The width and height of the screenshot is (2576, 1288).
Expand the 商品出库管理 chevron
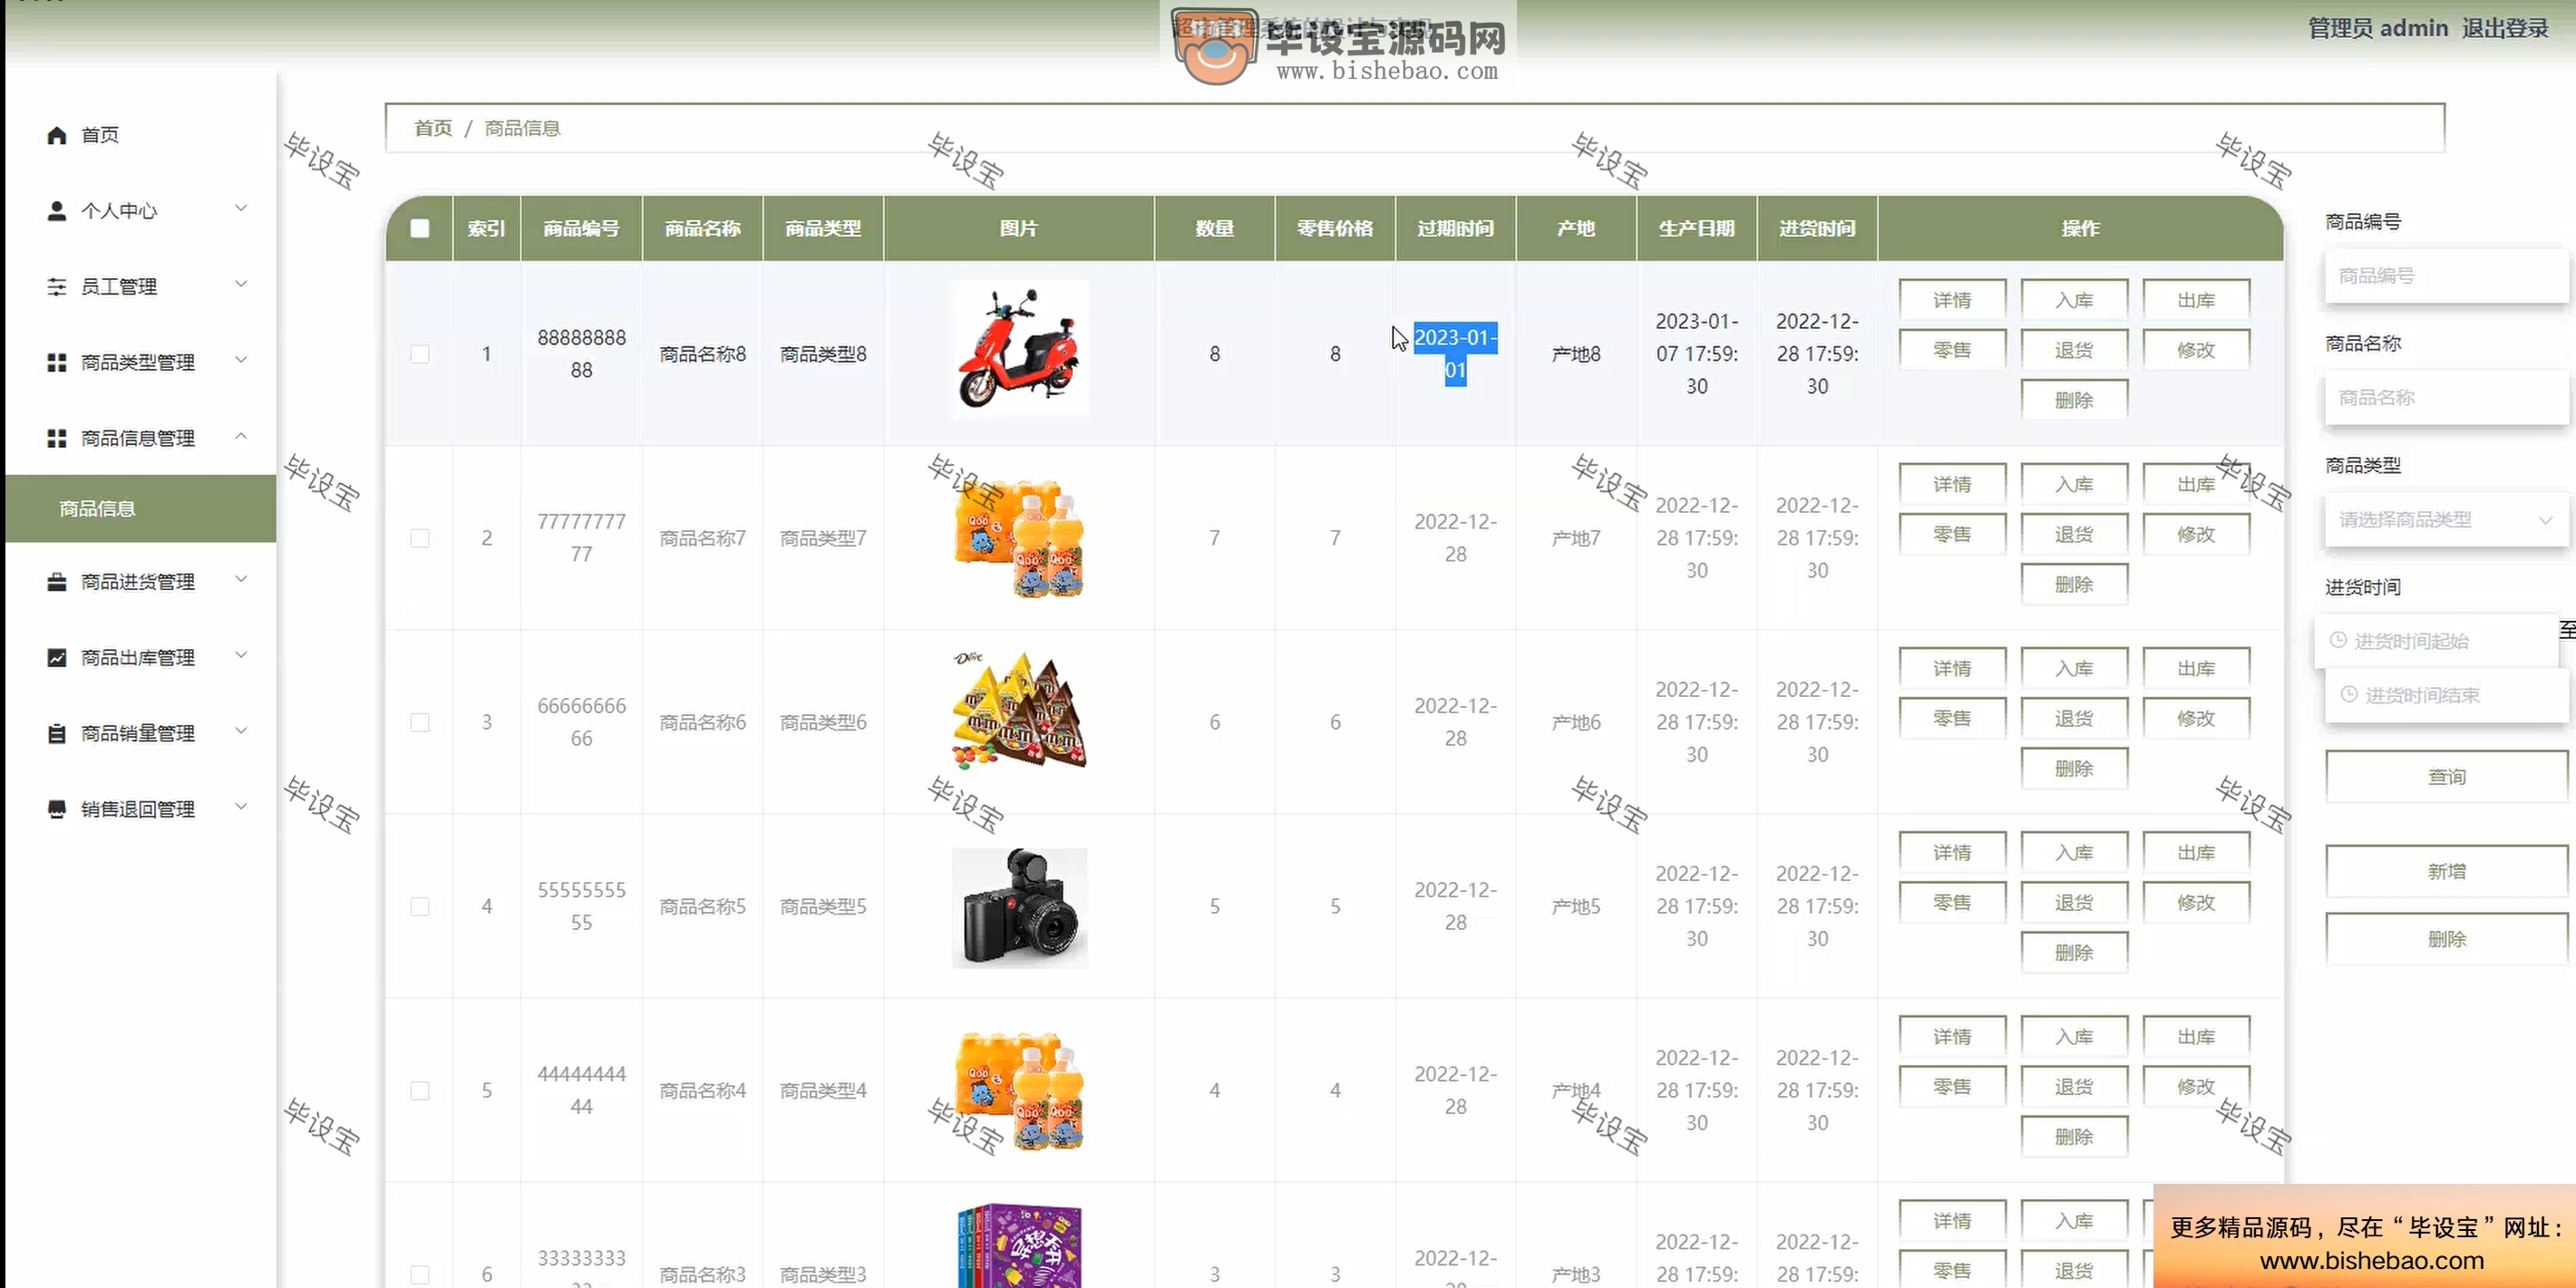pos(241,655)
